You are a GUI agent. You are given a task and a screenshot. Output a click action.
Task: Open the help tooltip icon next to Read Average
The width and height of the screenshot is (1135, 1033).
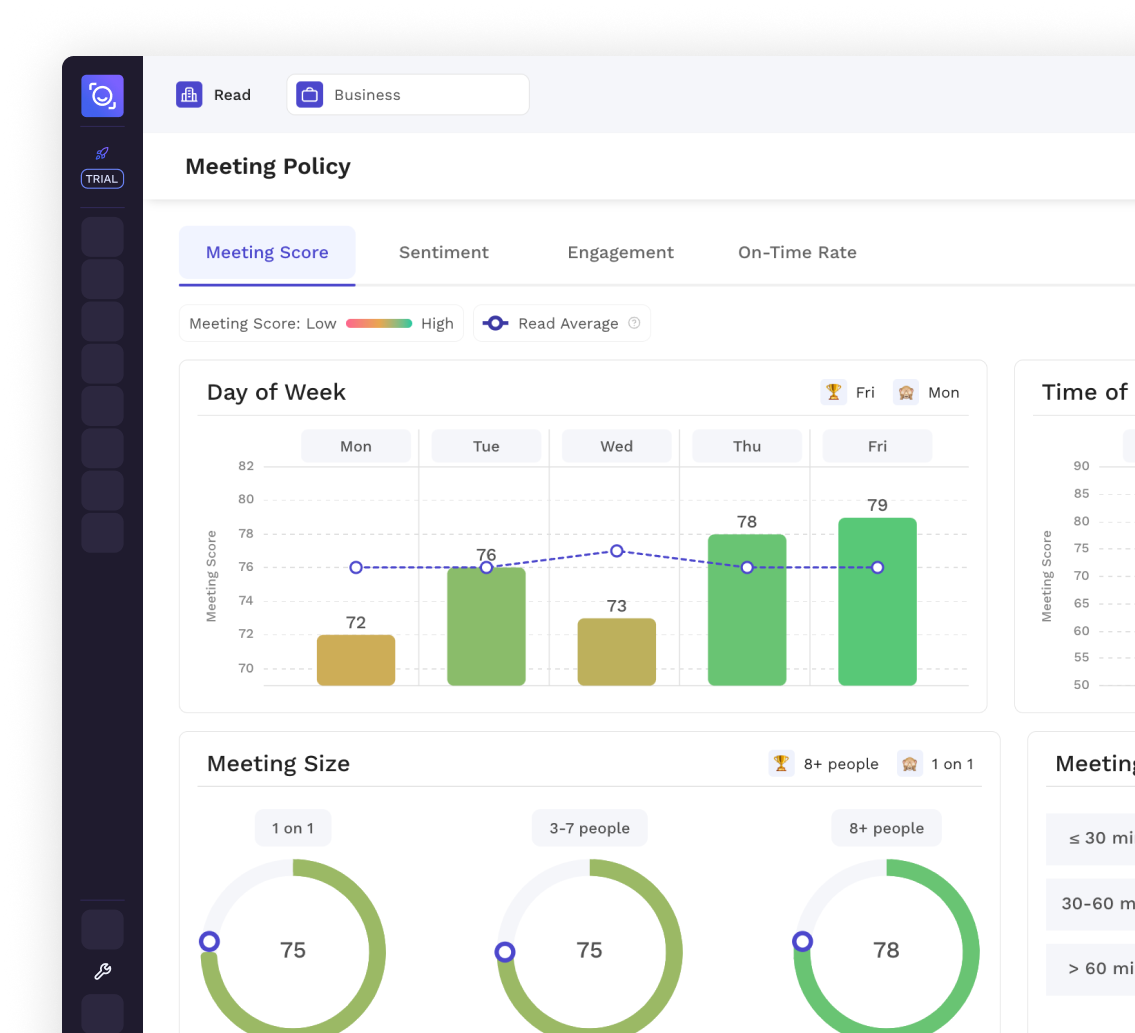click(x=634, y=323)
